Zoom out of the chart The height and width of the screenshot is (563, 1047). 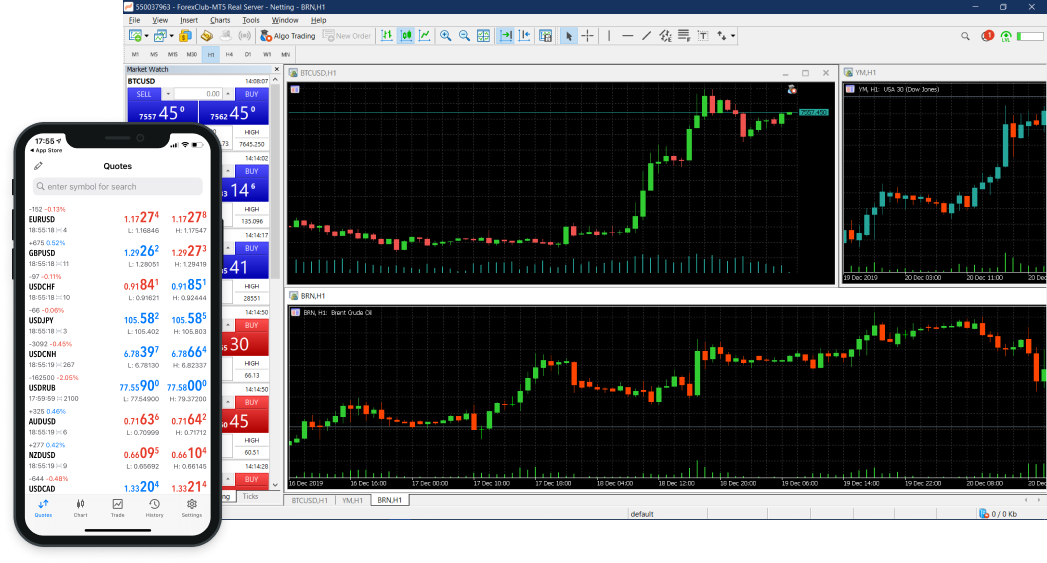464,36
